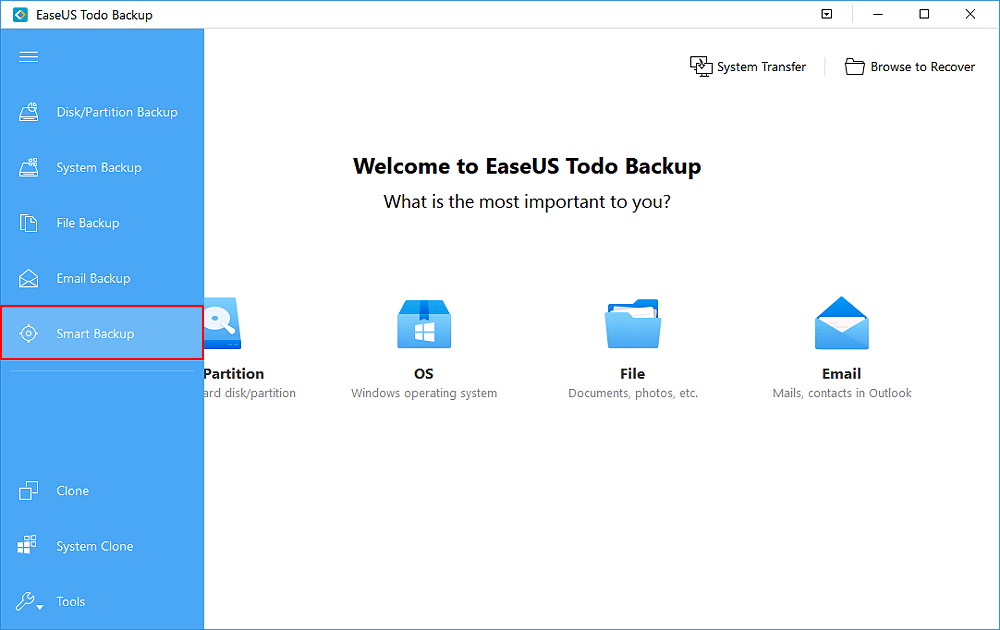Click the Disk/Partition Backup drive icon
This screenshot has width=1000, height=630.
[28, 112]
